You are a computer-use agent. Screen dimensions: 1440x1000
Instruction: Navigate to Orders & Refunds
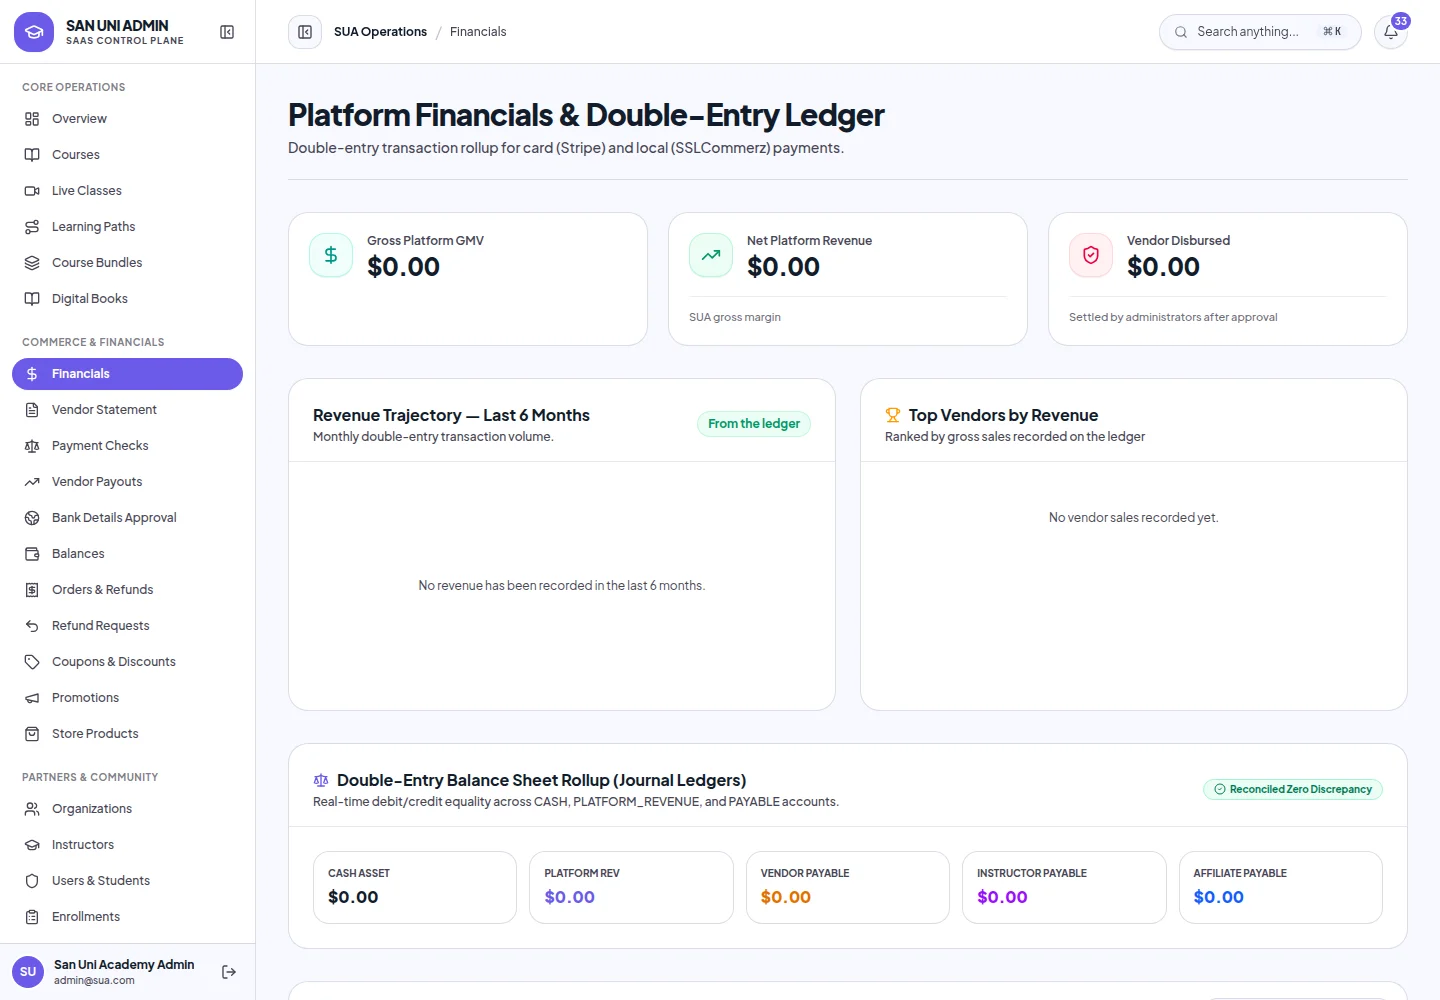click(127, 590)
